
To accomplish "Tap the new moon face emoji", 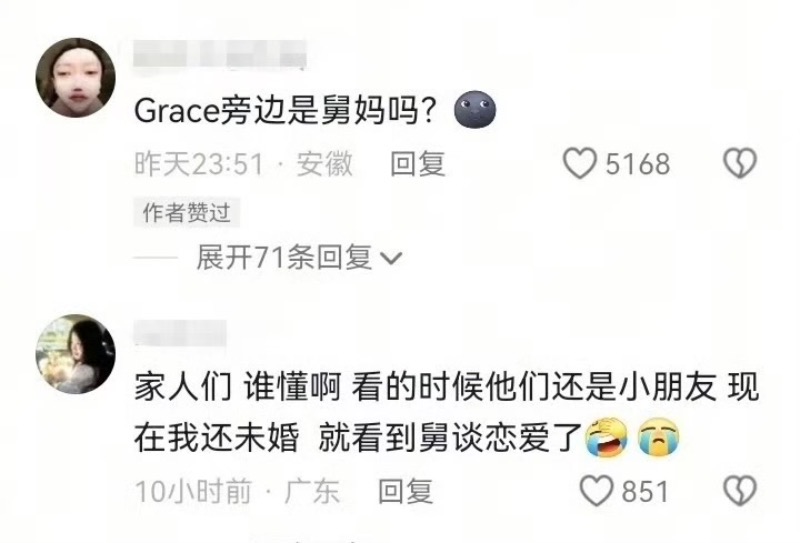I will pyautogui.click(x=475, y=110).
